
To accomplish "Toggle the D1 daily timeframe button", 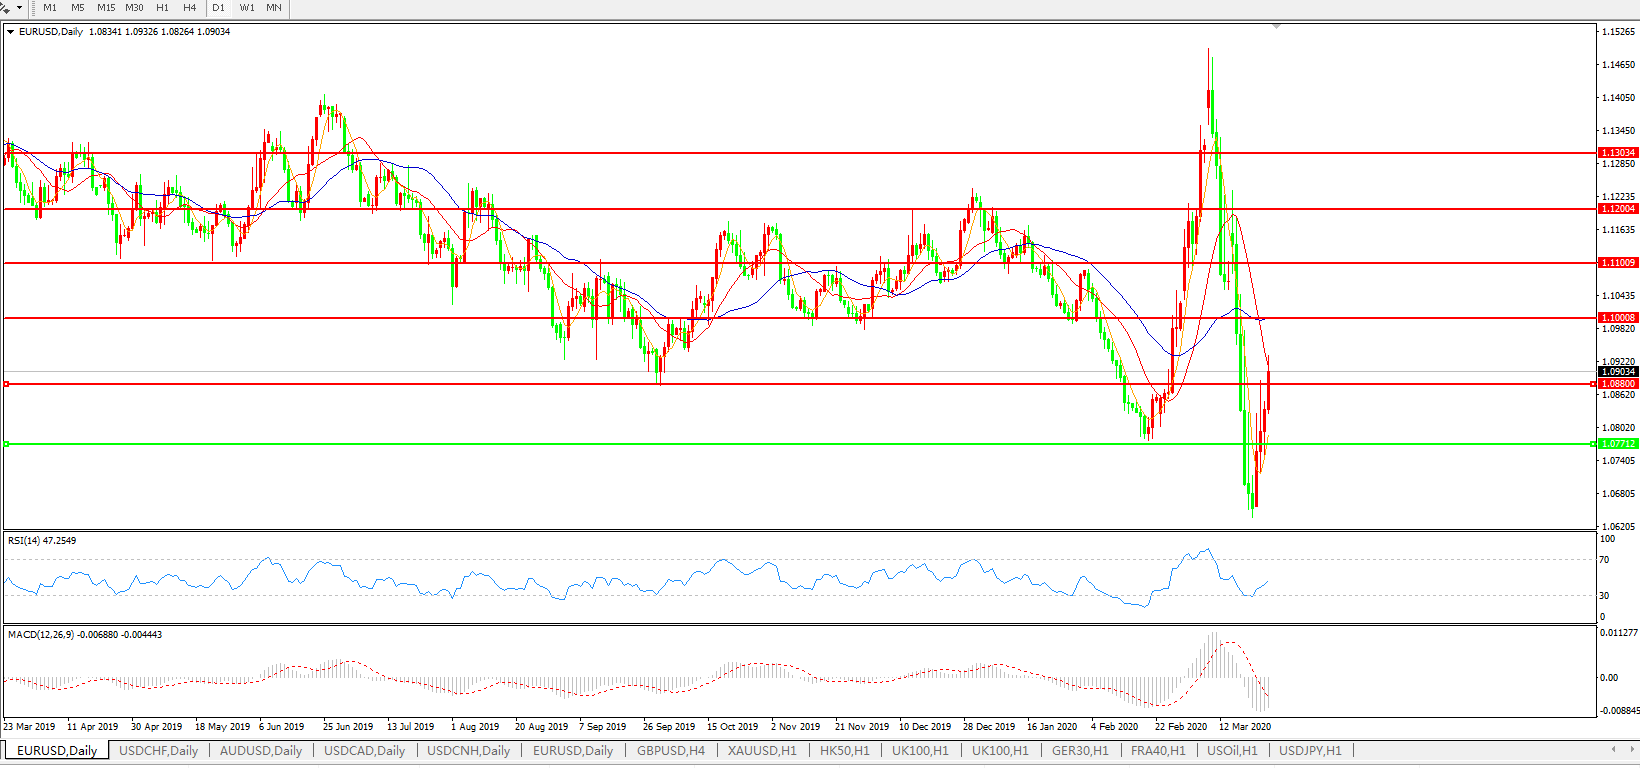I will pyautogui.click(x=219, y=8).
